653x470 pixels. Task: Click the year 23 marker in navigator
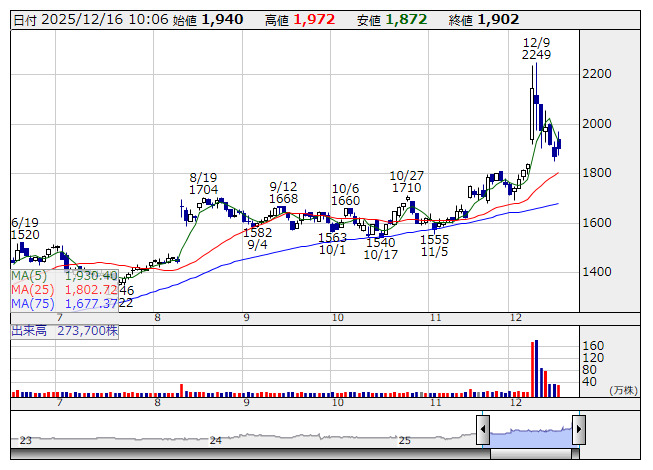tap(26, 440)
